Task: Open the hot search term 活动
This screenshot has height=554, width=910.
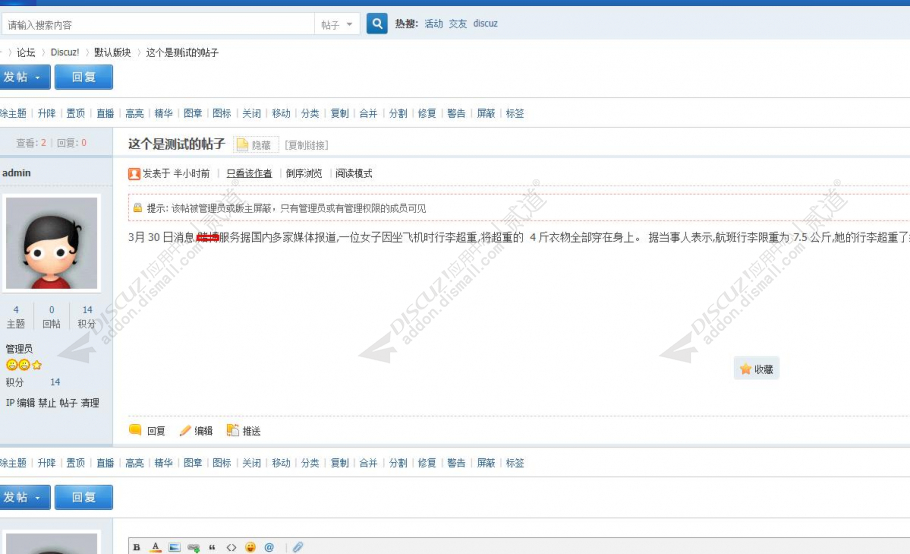Action: [x=434, y=24]
